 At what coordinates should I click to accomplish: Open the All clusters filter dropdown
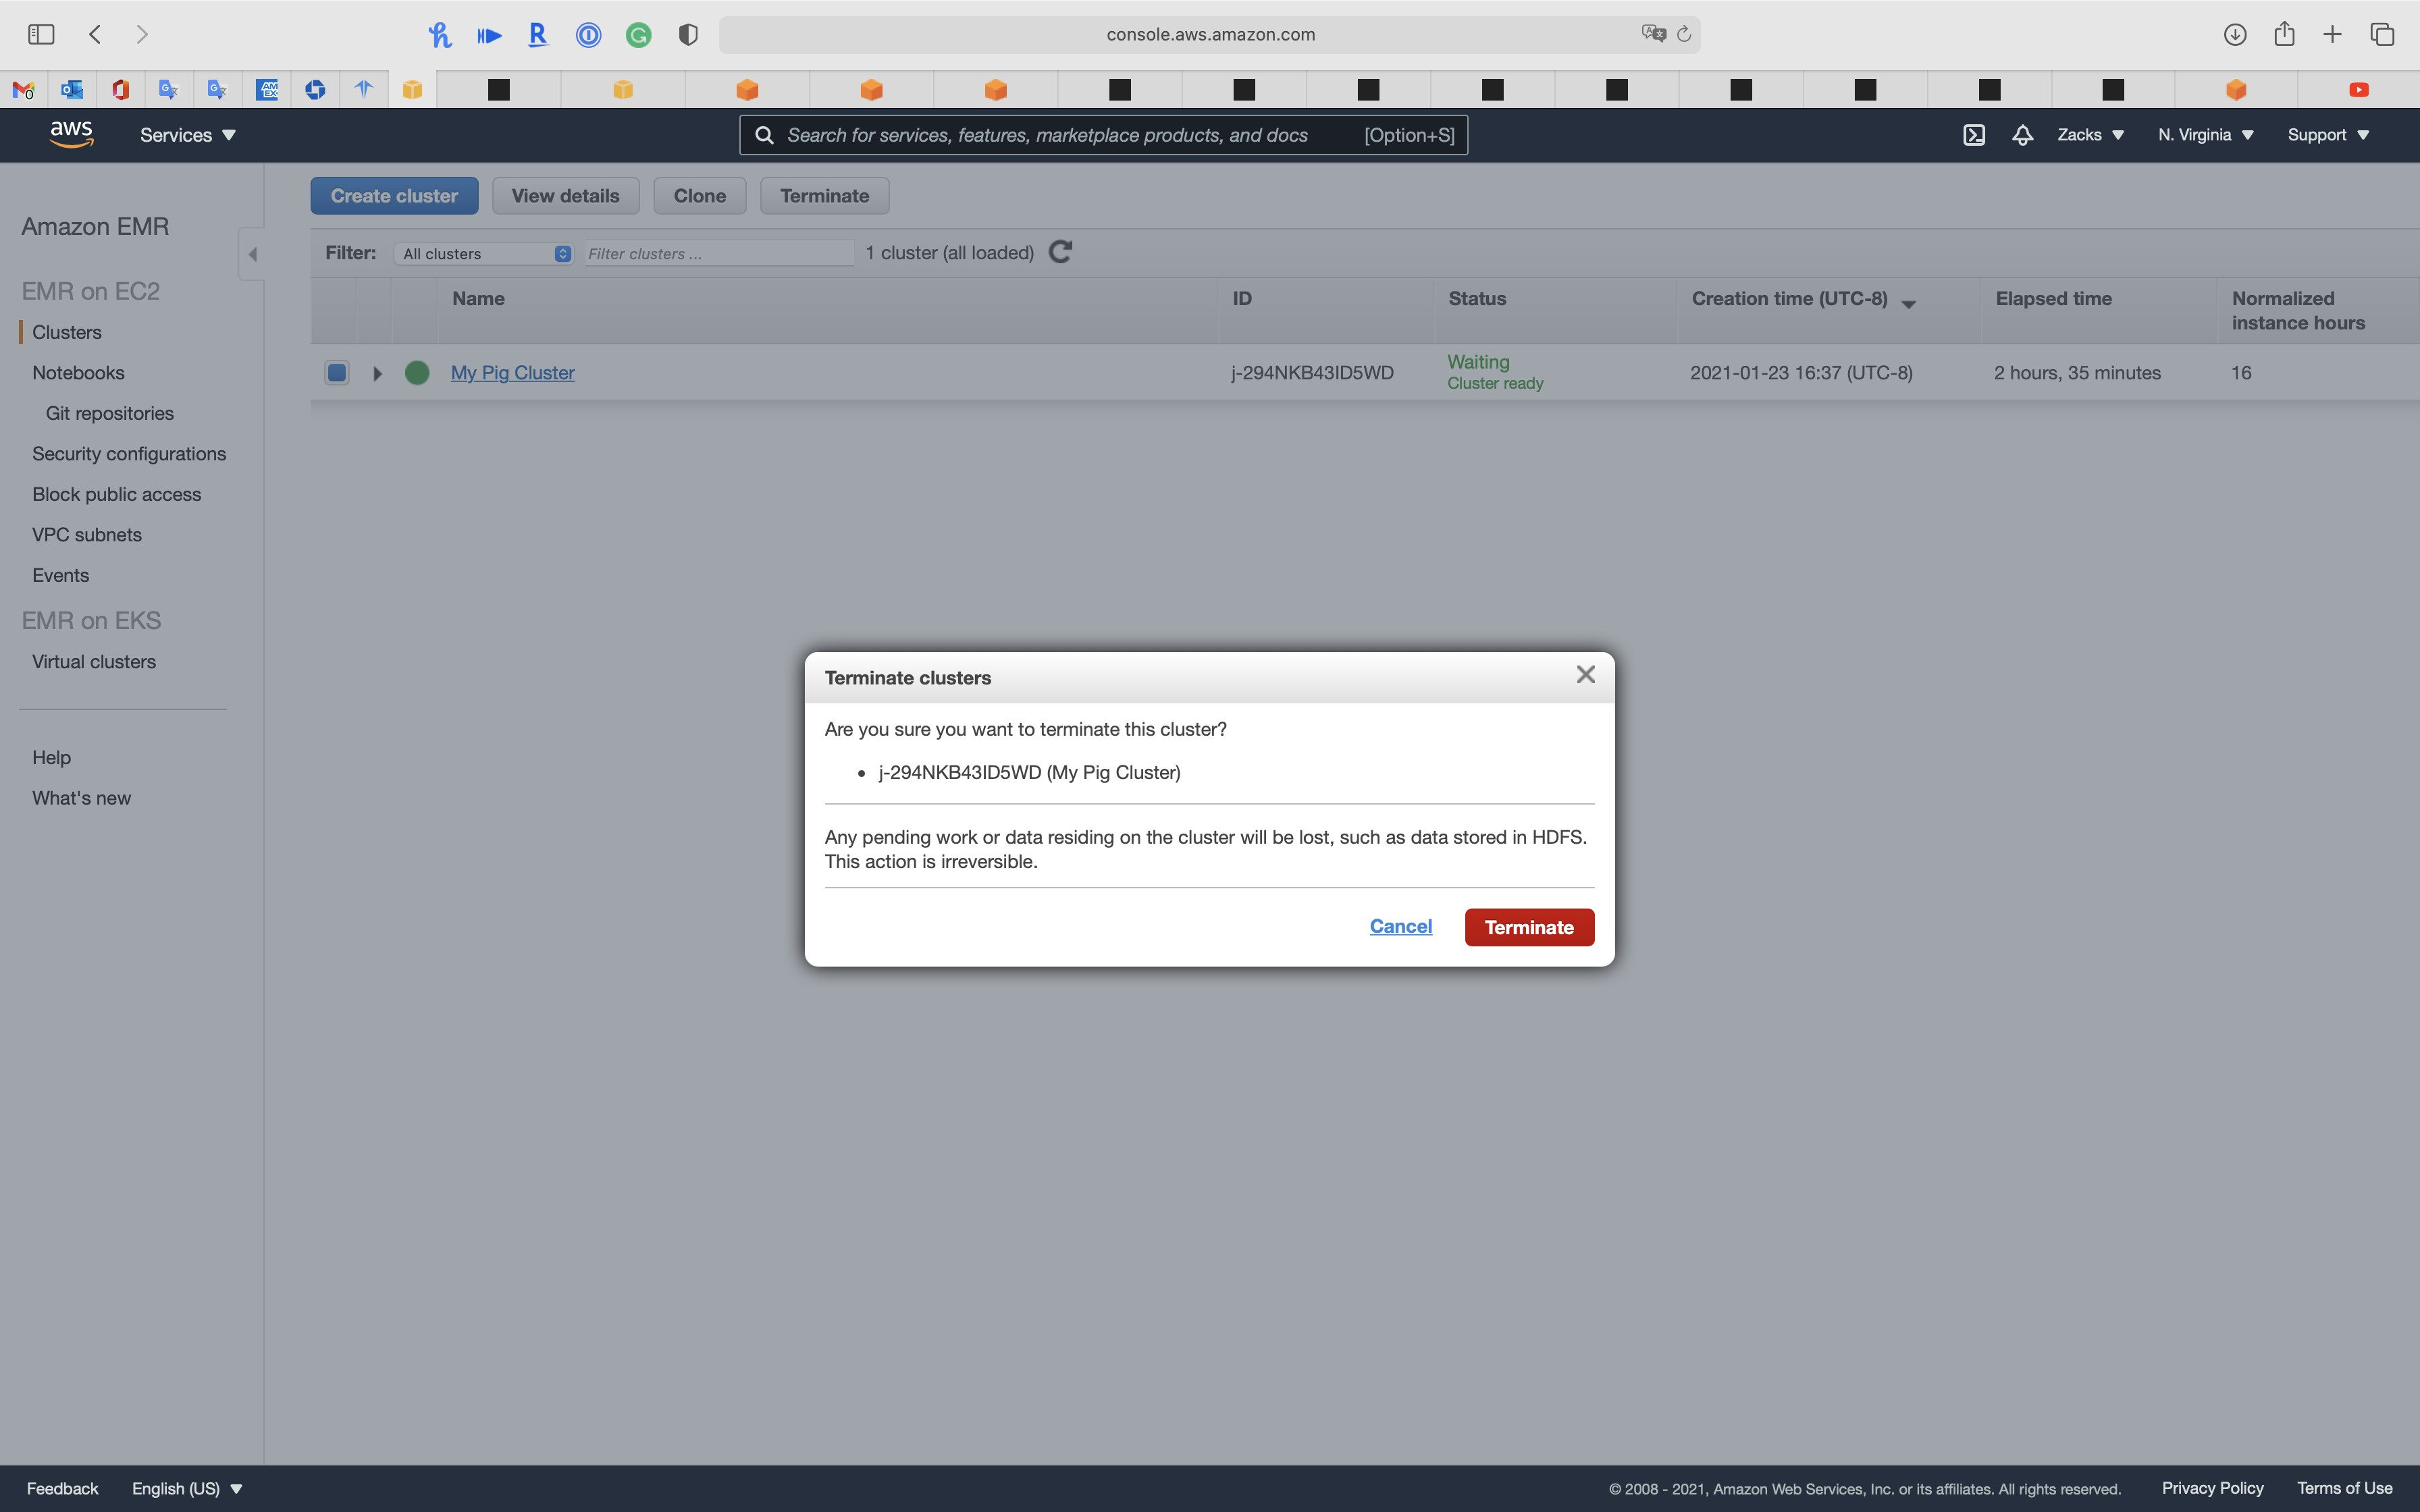coord(485,254)
